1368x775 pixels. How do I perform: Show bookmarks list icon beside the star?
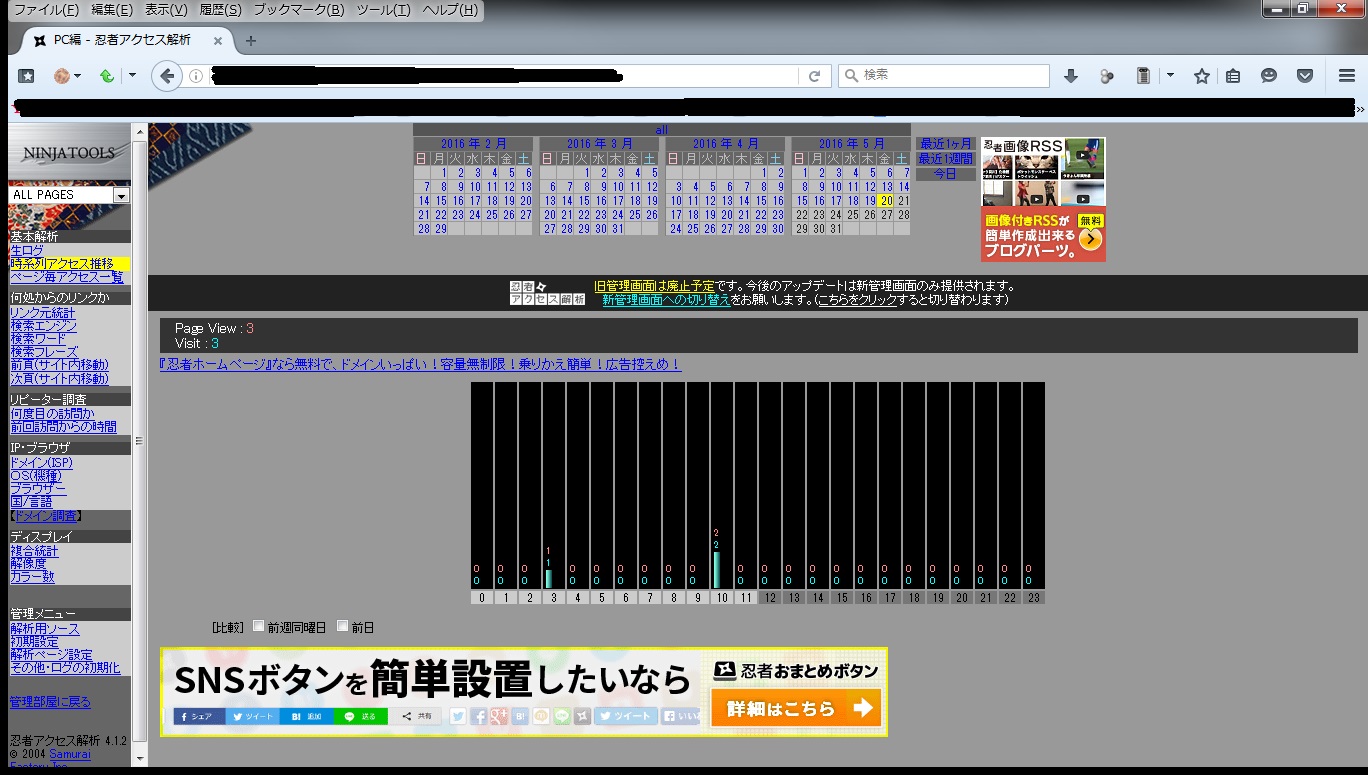pos(1233,76)
